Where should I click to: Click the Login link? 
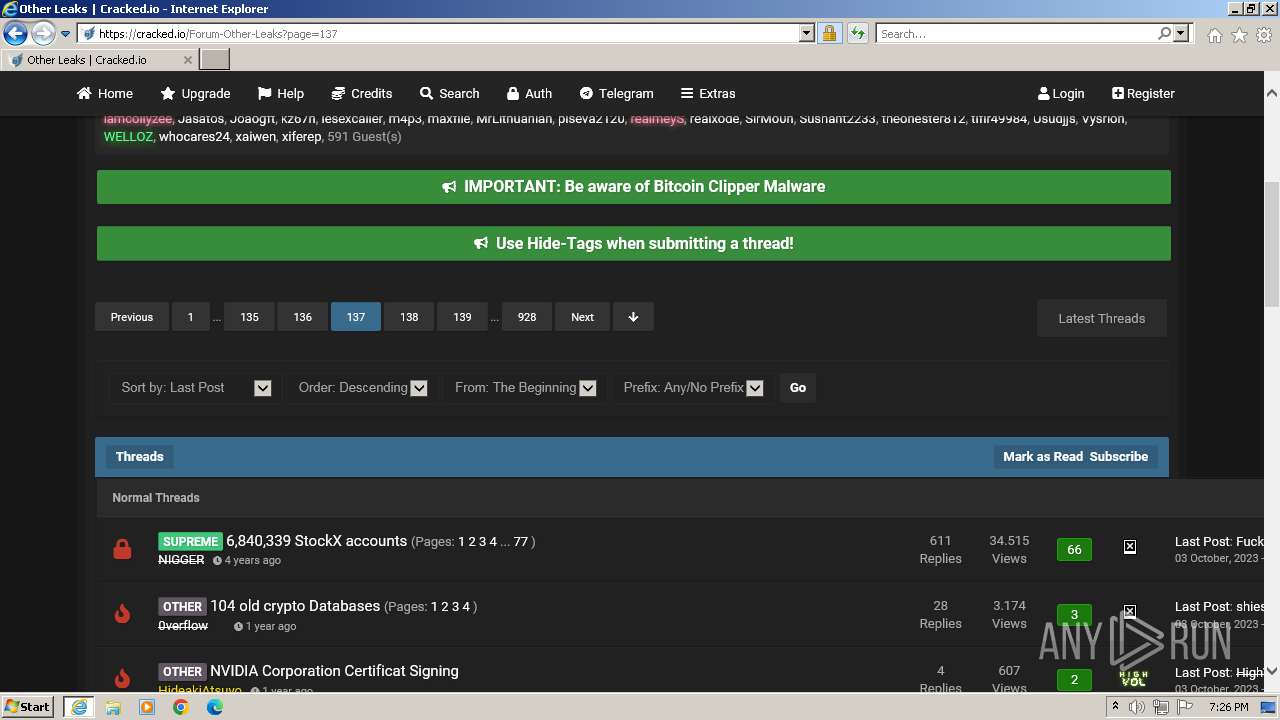pyautogui.click(x=1061, y=93)
